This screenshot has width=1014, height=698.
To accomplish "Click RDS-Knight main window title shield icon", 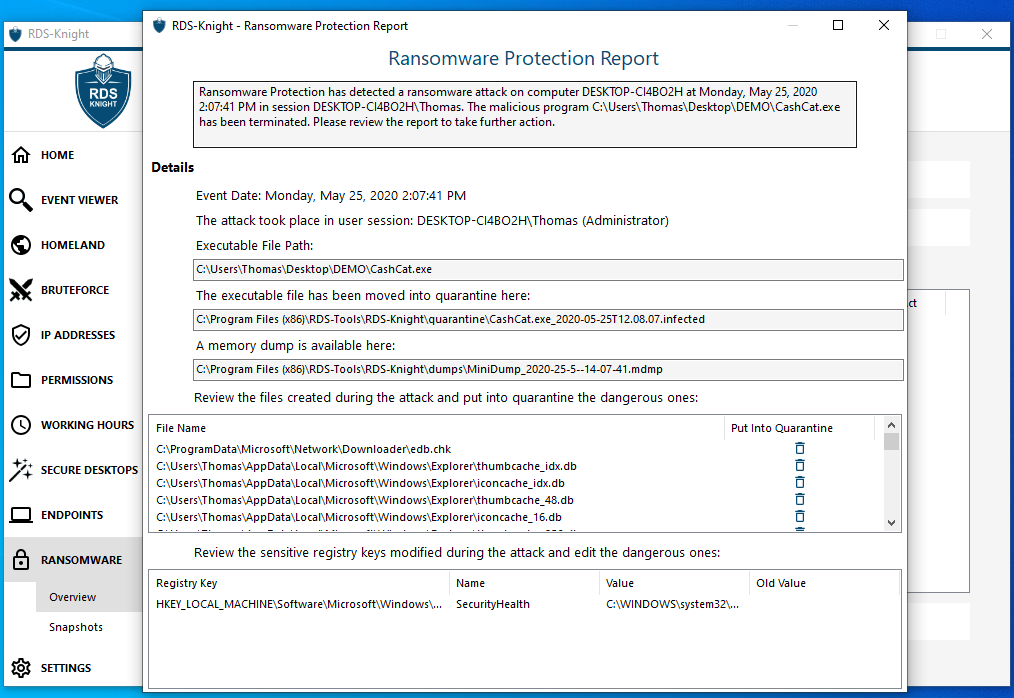I will point(16,34).
